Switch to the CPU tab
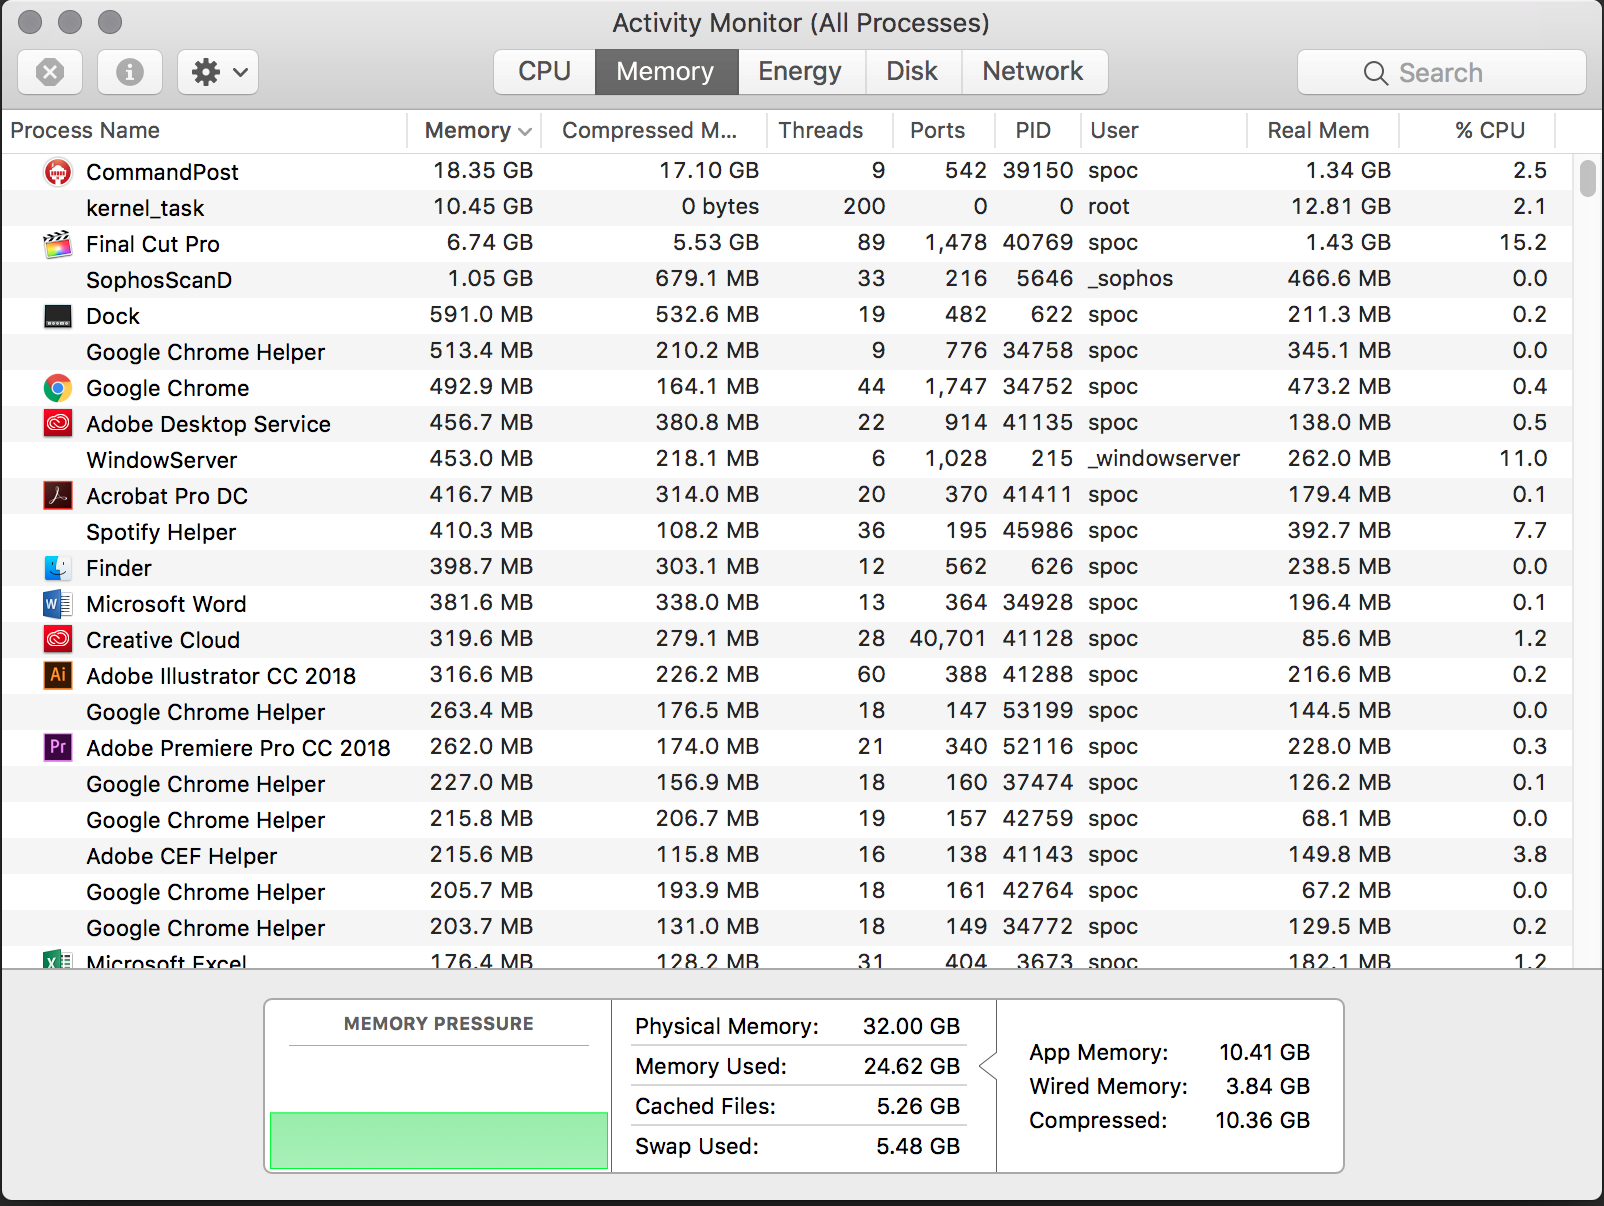 point(543,71)
